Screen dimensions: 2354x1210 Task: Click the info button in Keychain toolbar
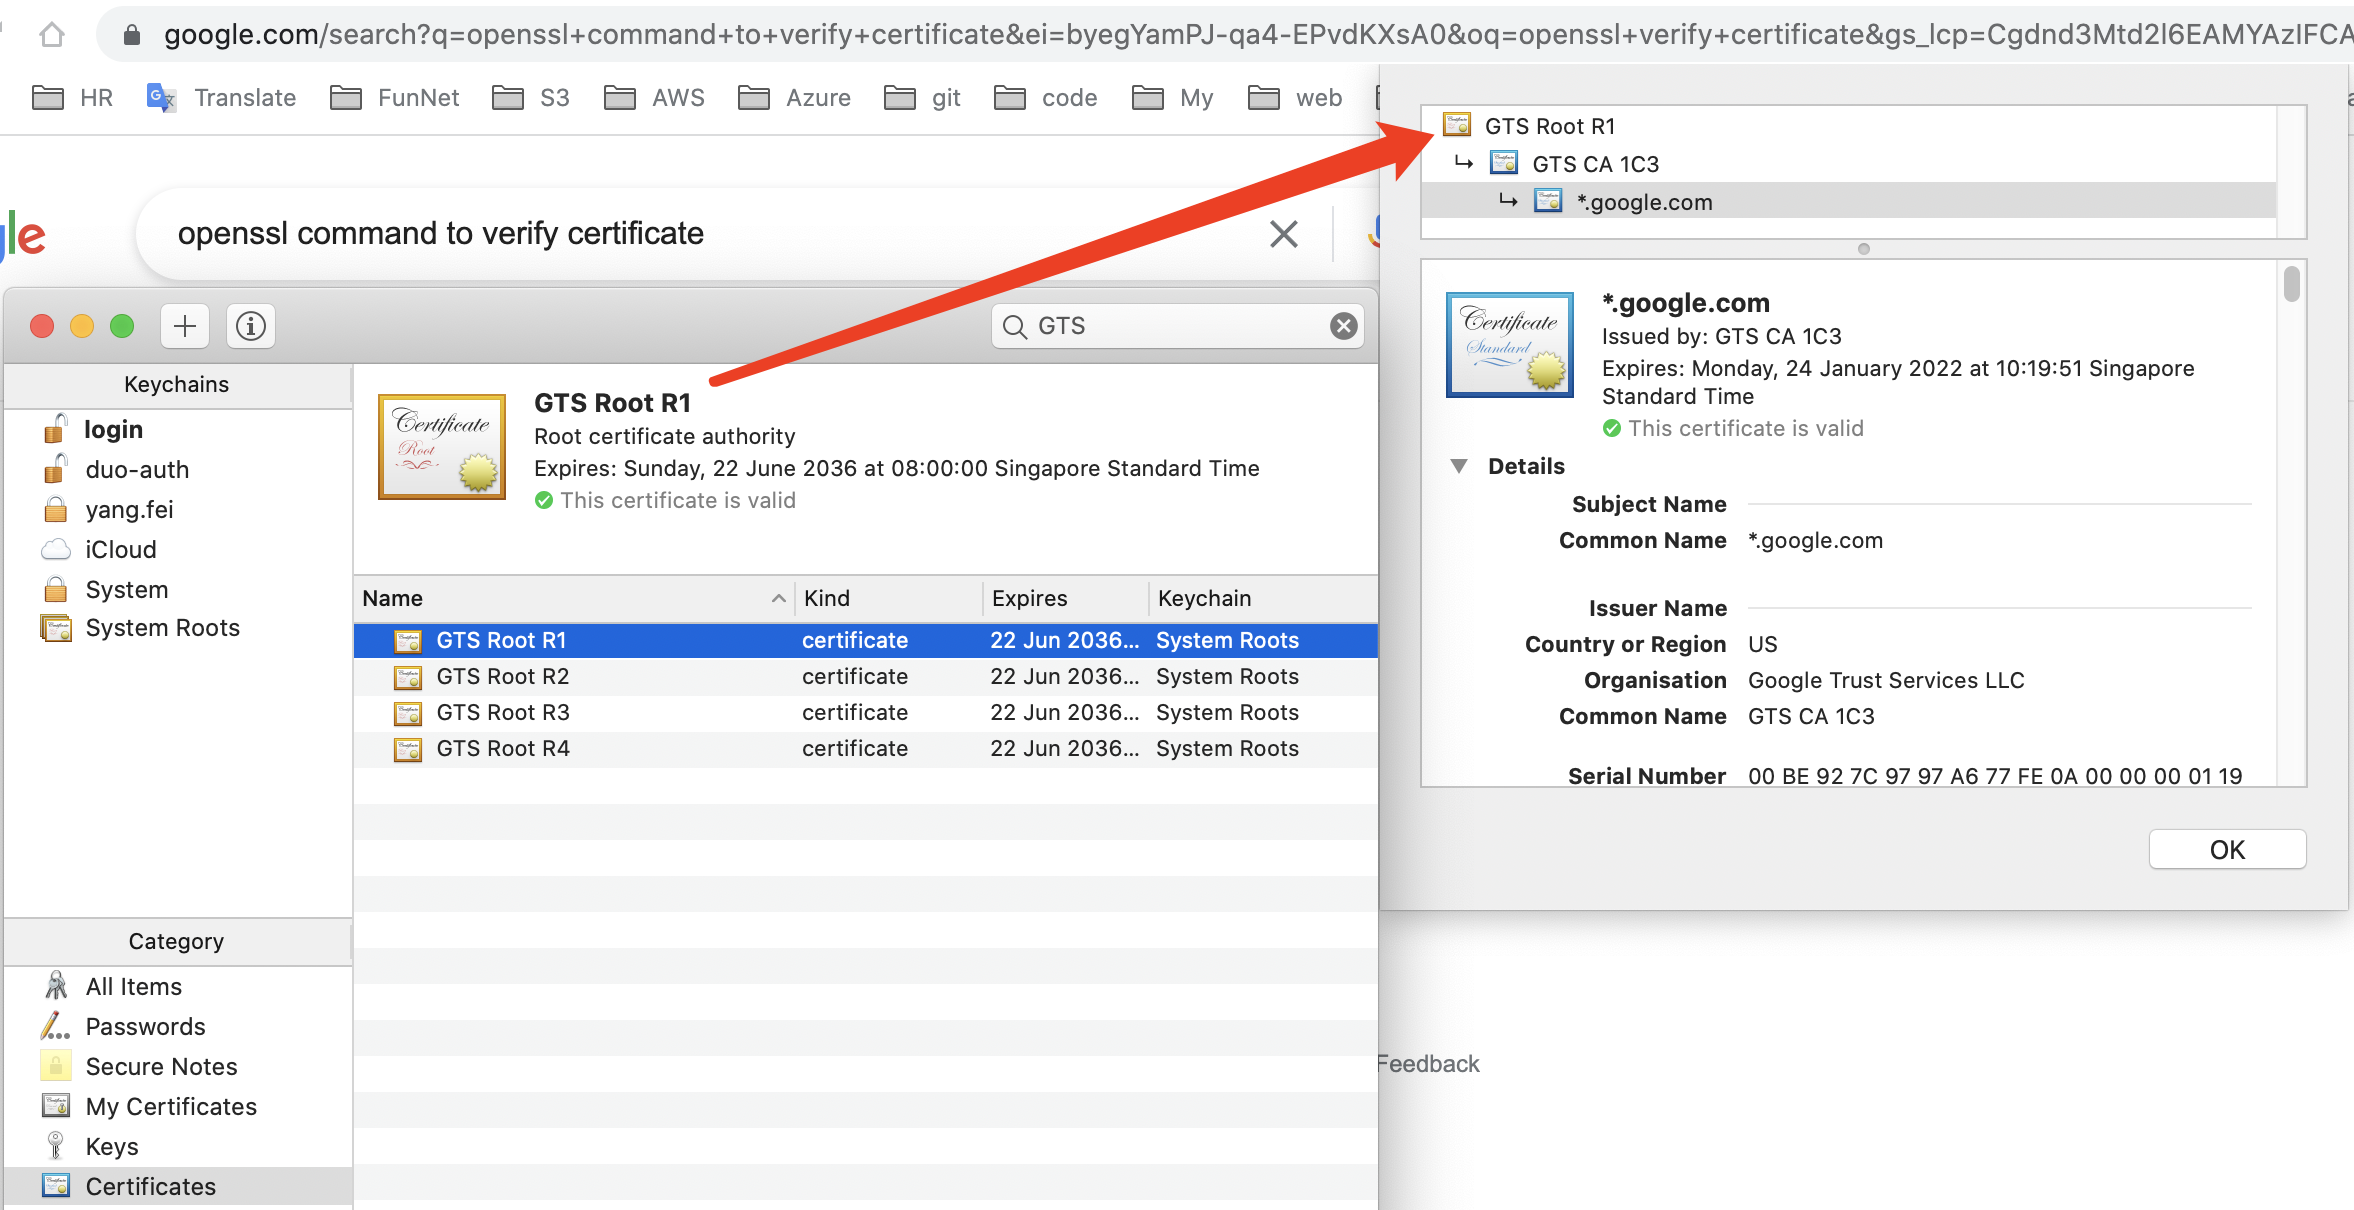(x=250, y=326)
